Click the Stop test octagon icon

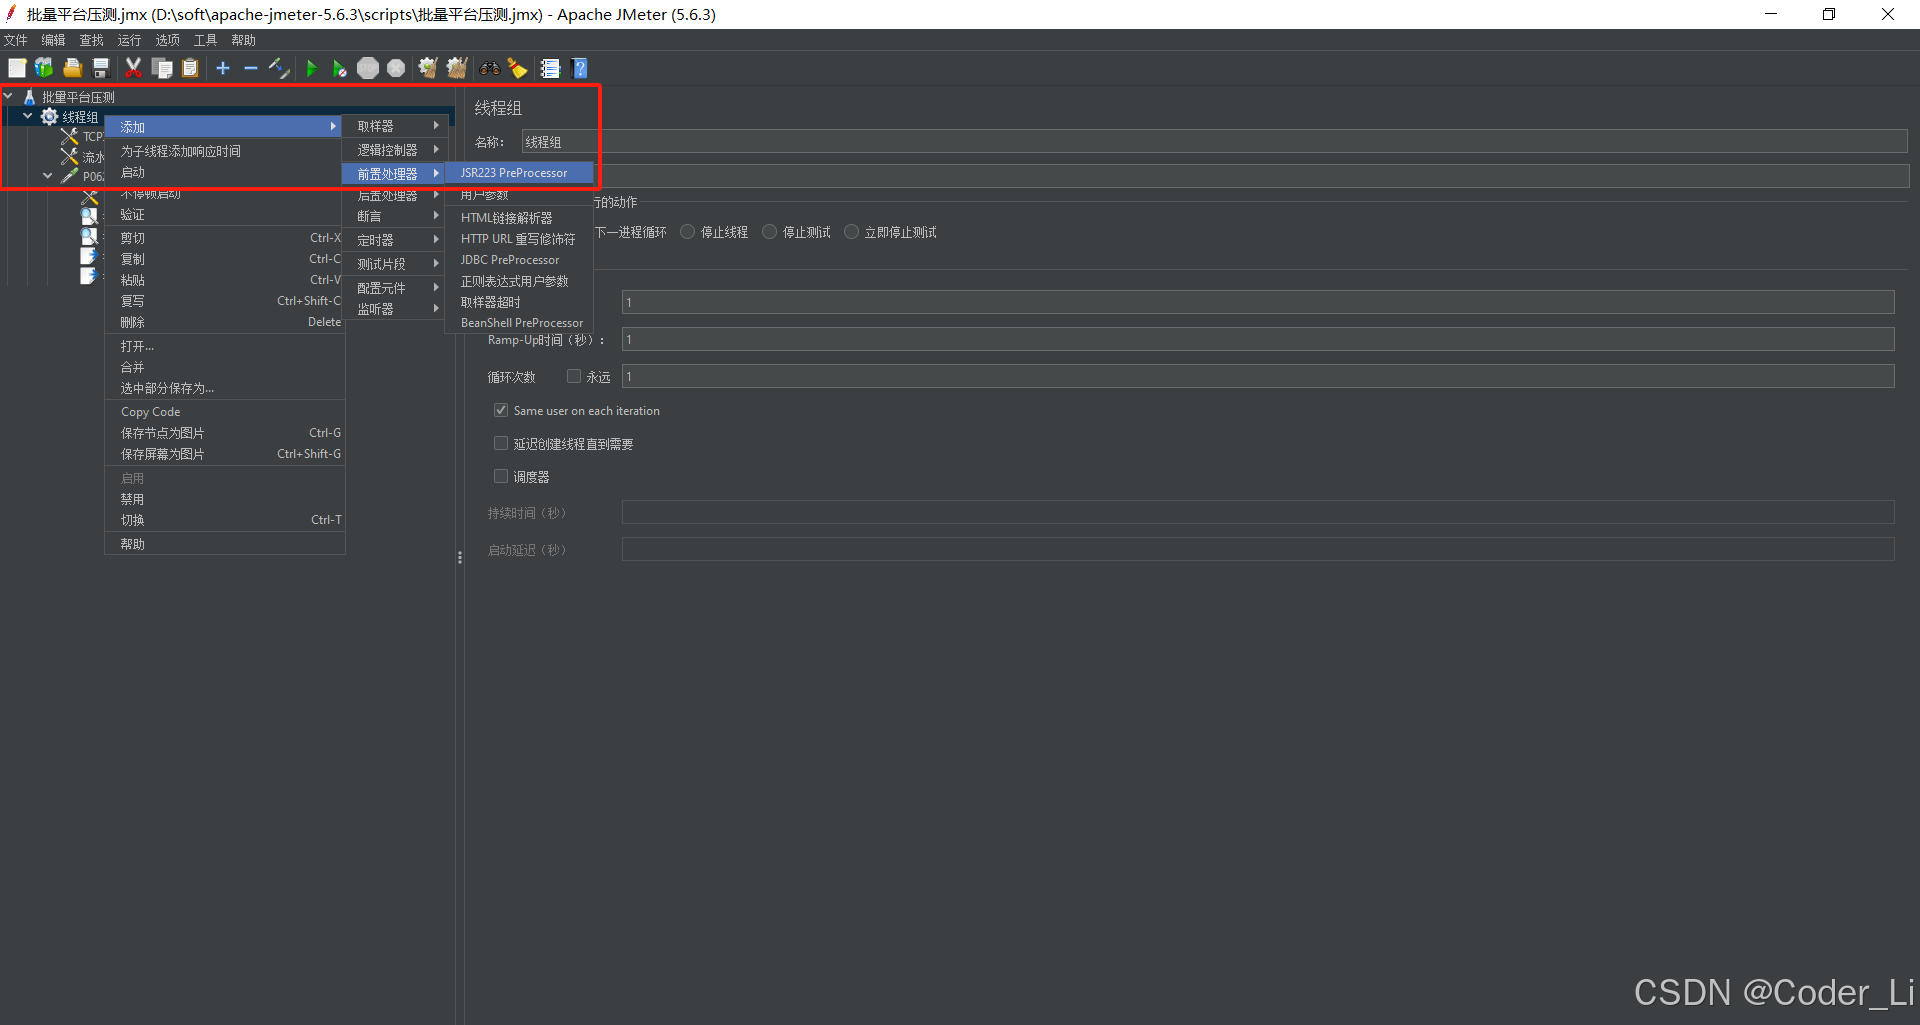click(x=368, y=68)
